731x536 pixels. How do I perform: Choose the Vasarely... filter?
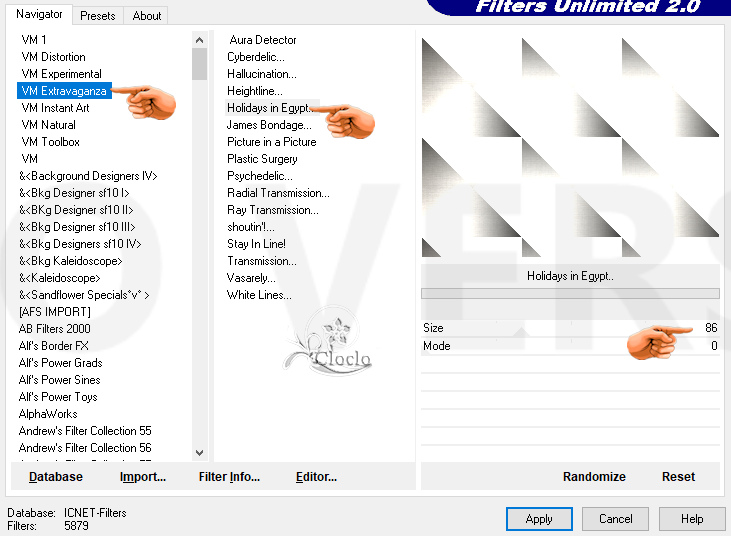coord(251,278)
